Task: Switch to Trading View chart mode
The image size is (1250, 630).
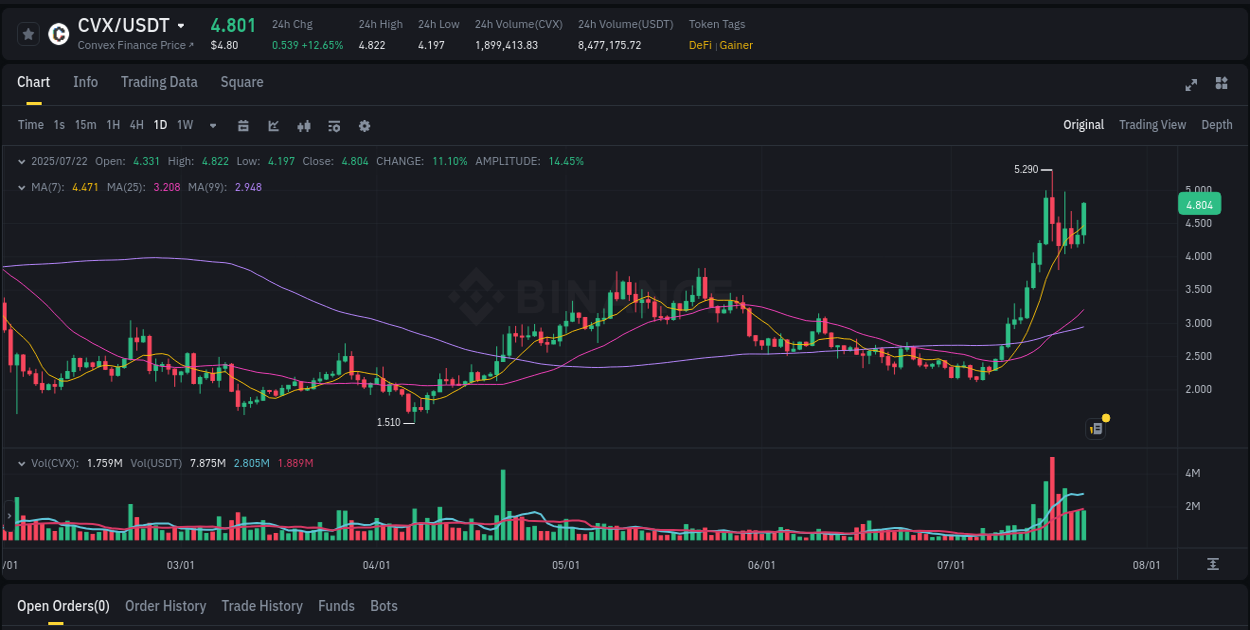Action: pyautogui.click(x=1152, y=125)
